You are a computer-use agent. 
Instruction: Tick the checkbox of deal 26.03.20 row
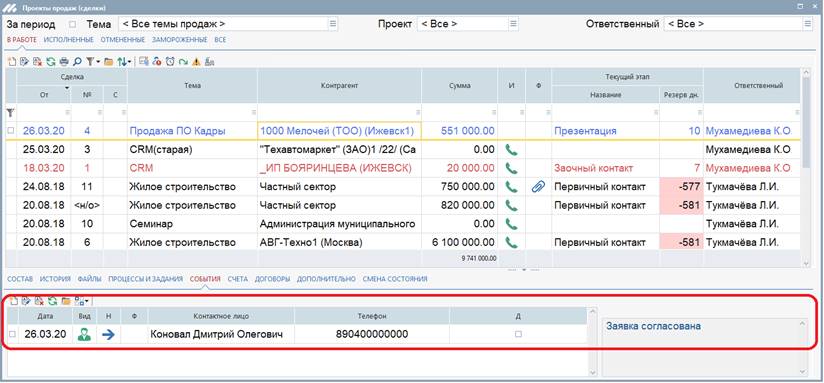pyautogui.click(x=11, y=131)
